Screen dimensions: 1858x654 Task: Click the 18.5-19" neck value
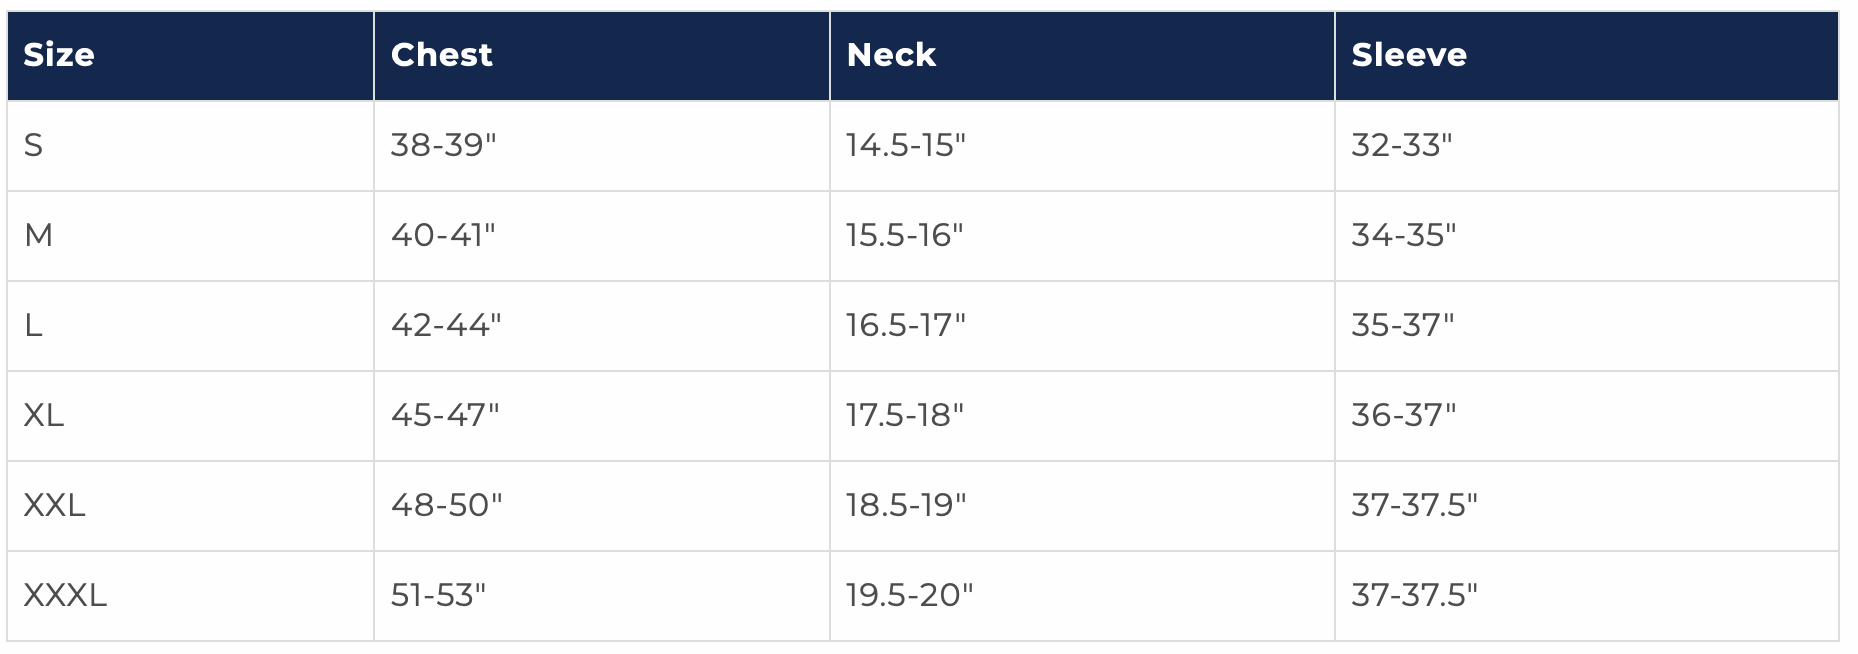click(x=905, y=506)
